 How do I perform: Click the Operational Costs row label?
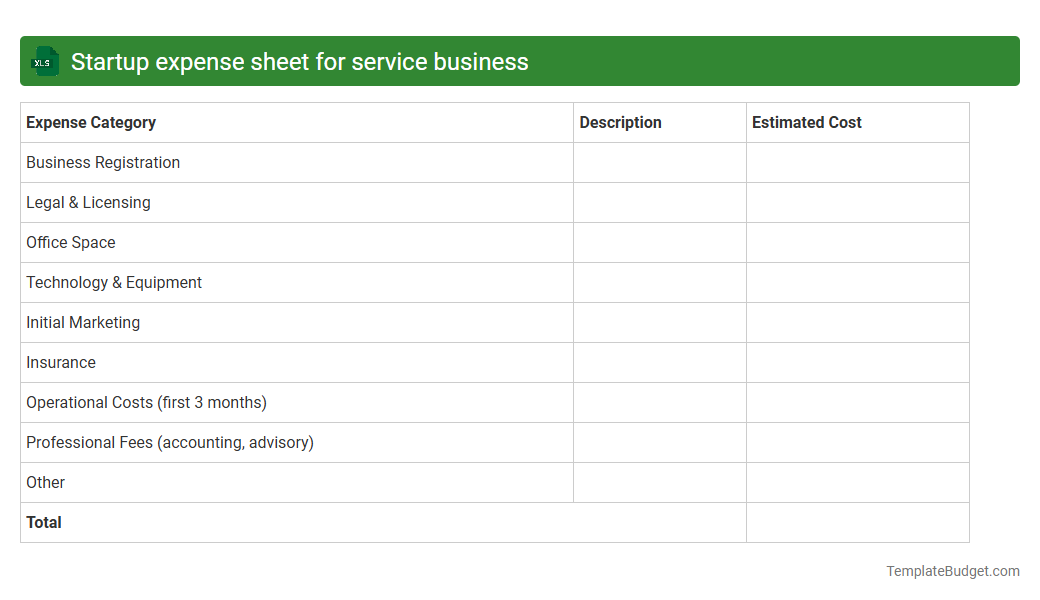coord(146,402)
